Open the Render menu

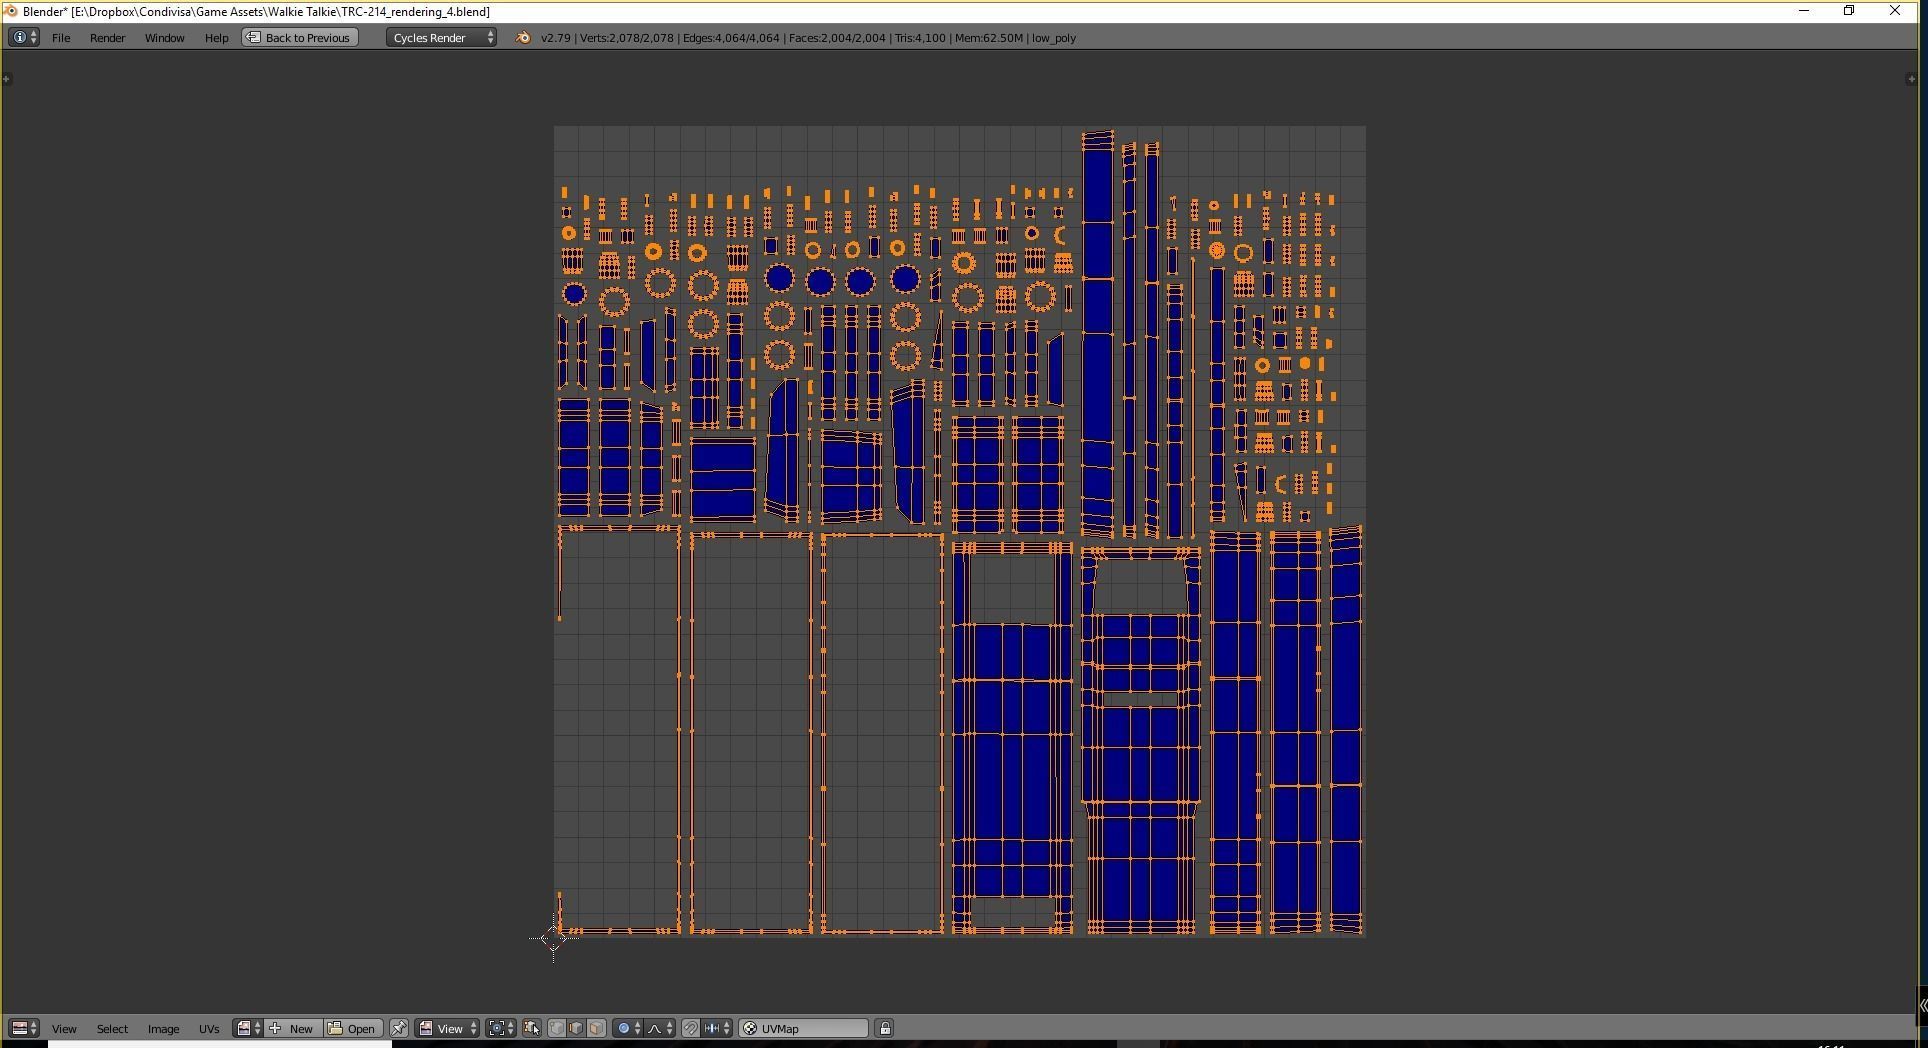(107, 38)
